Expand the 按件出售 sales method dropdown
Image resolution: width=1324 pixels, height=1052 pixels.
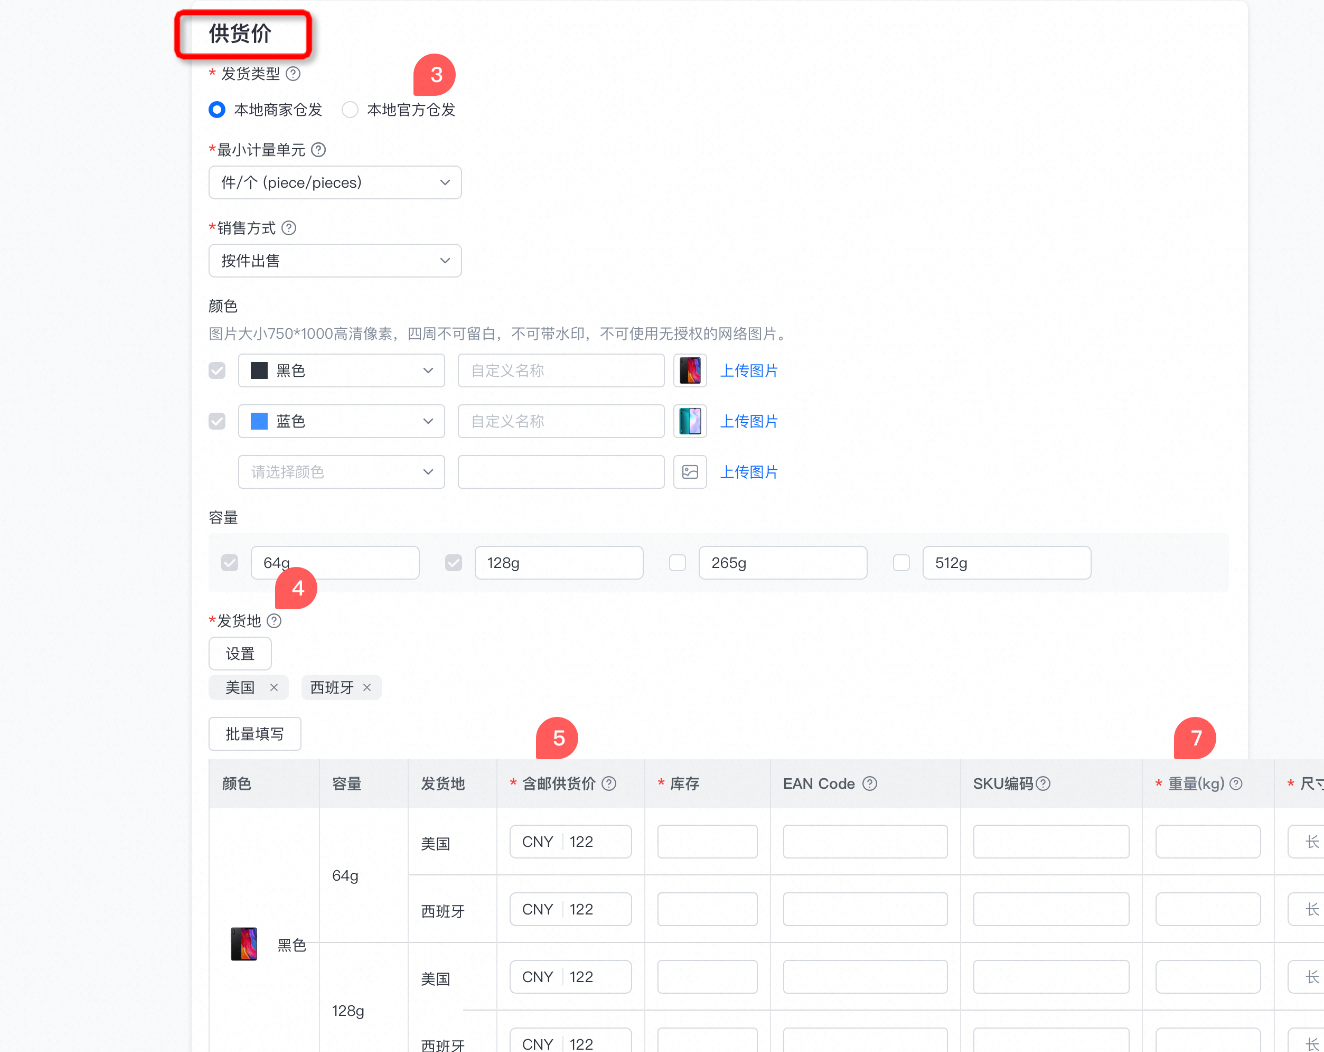tap(335, 261)
